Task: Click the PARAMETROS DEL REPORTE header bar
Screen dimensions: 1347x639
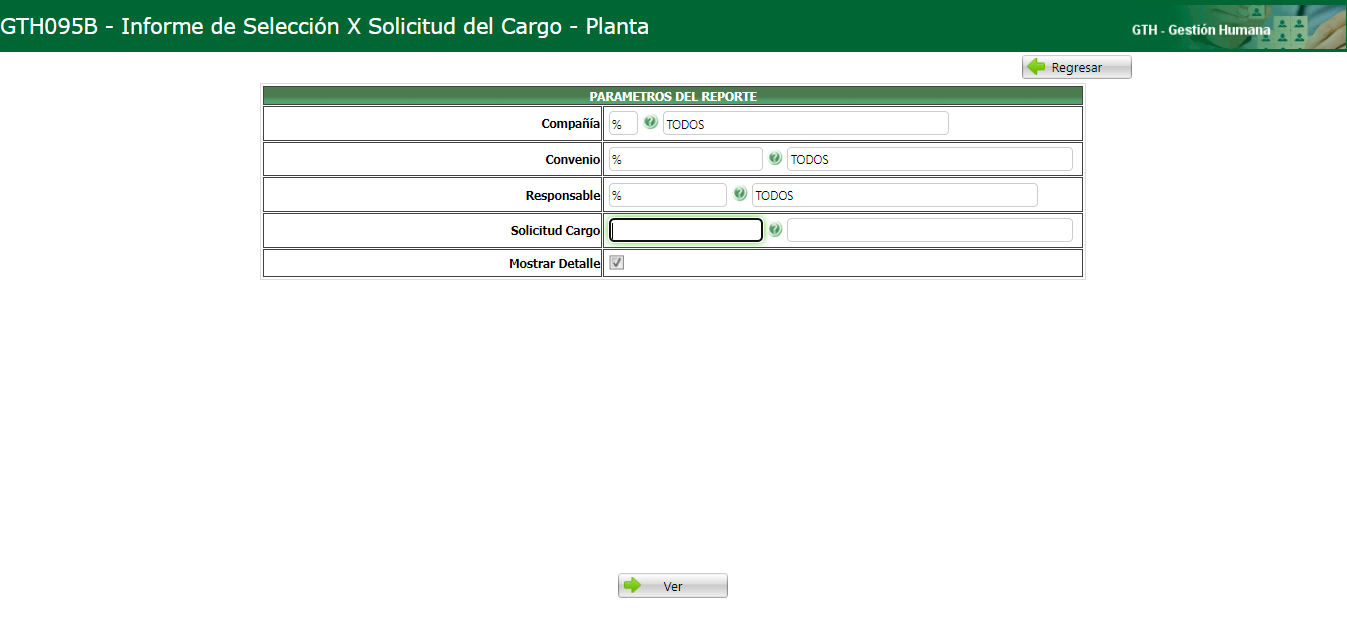Action: [672, 95]
